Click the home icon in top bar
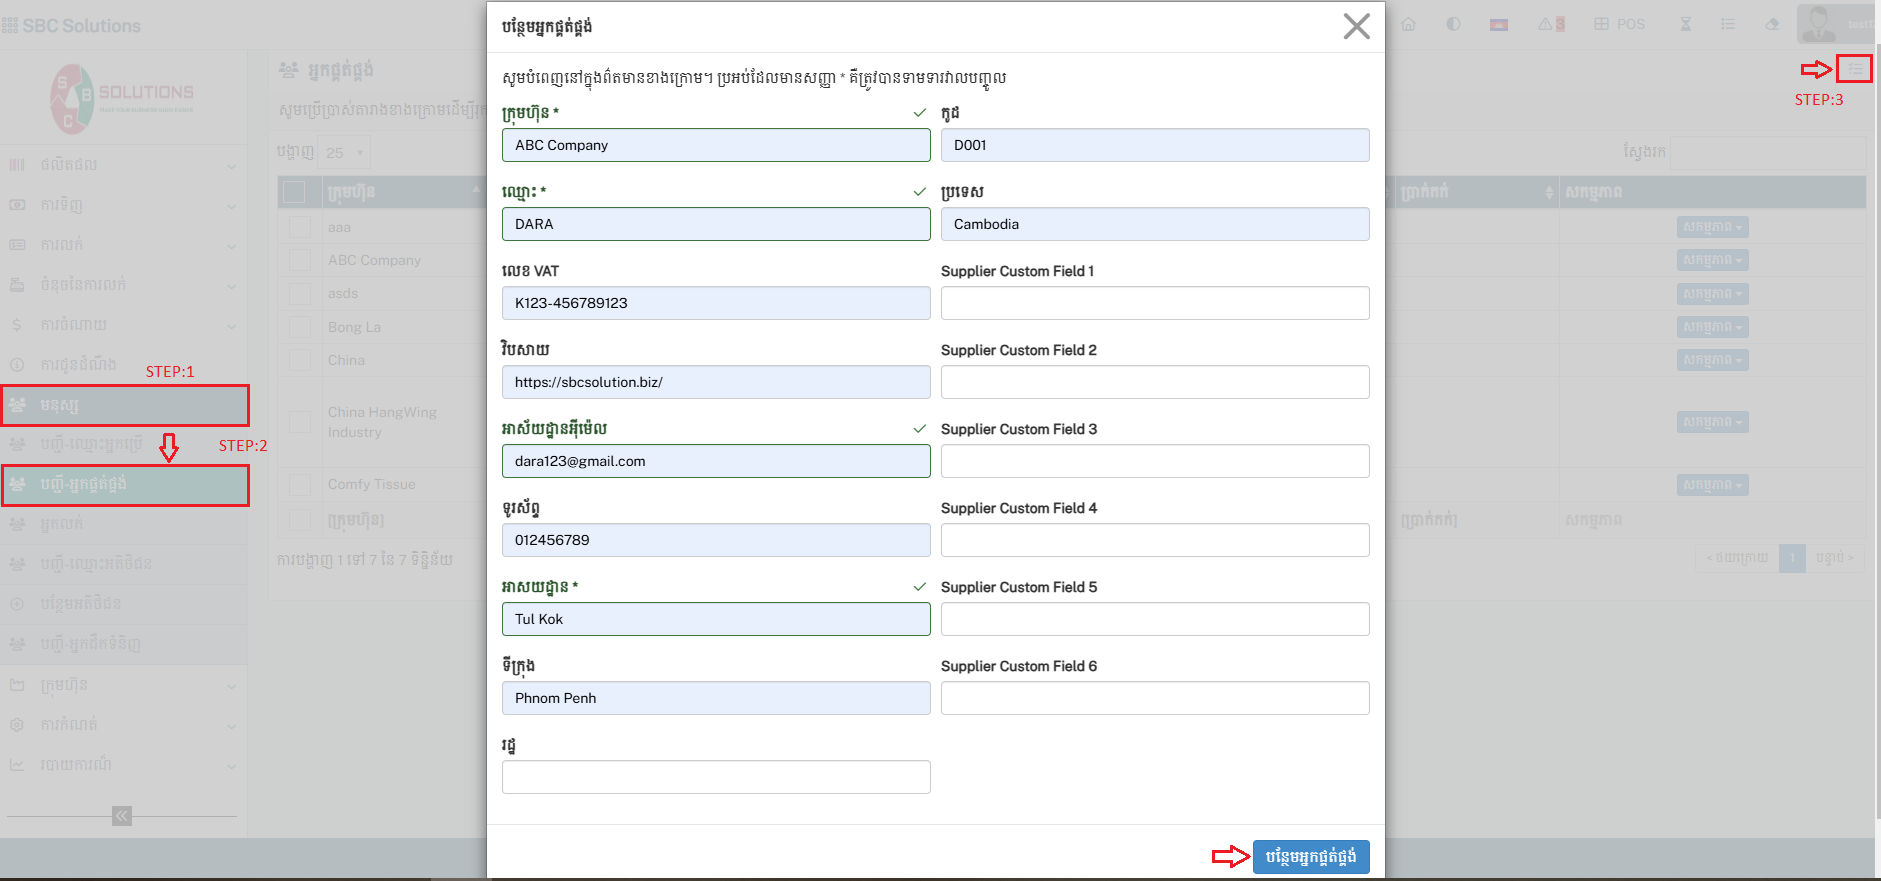Image resolution: width=1881 pixels, height=881 pixels. coord(1408,24)
